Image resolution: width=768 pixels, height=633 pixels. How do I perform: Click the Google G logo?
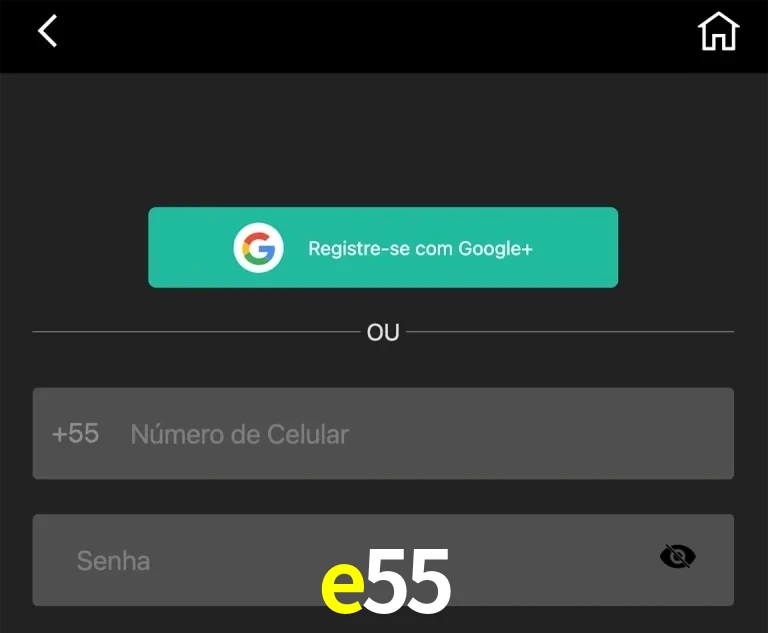(x=258, y=247)
